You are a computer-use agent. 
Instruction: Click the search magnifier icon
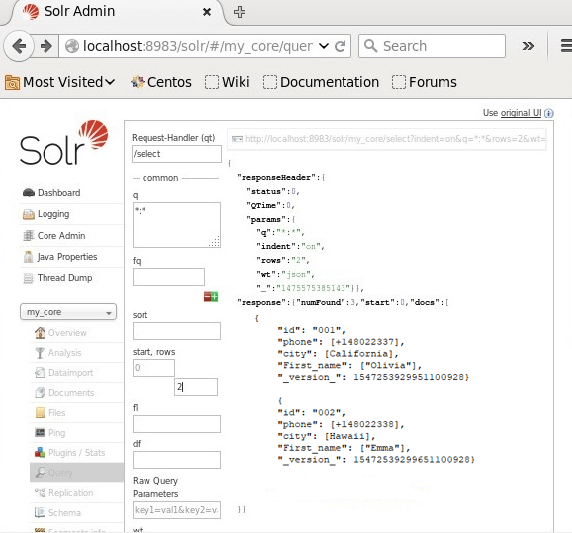(370, 46)
